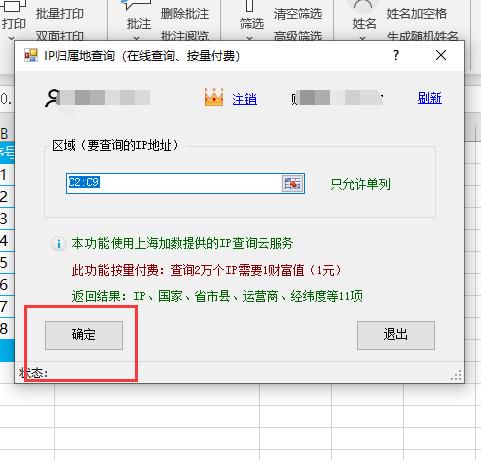This screenshot has height=460, width=481.
Task: Click the blue info icon
Action: point(59,244)
